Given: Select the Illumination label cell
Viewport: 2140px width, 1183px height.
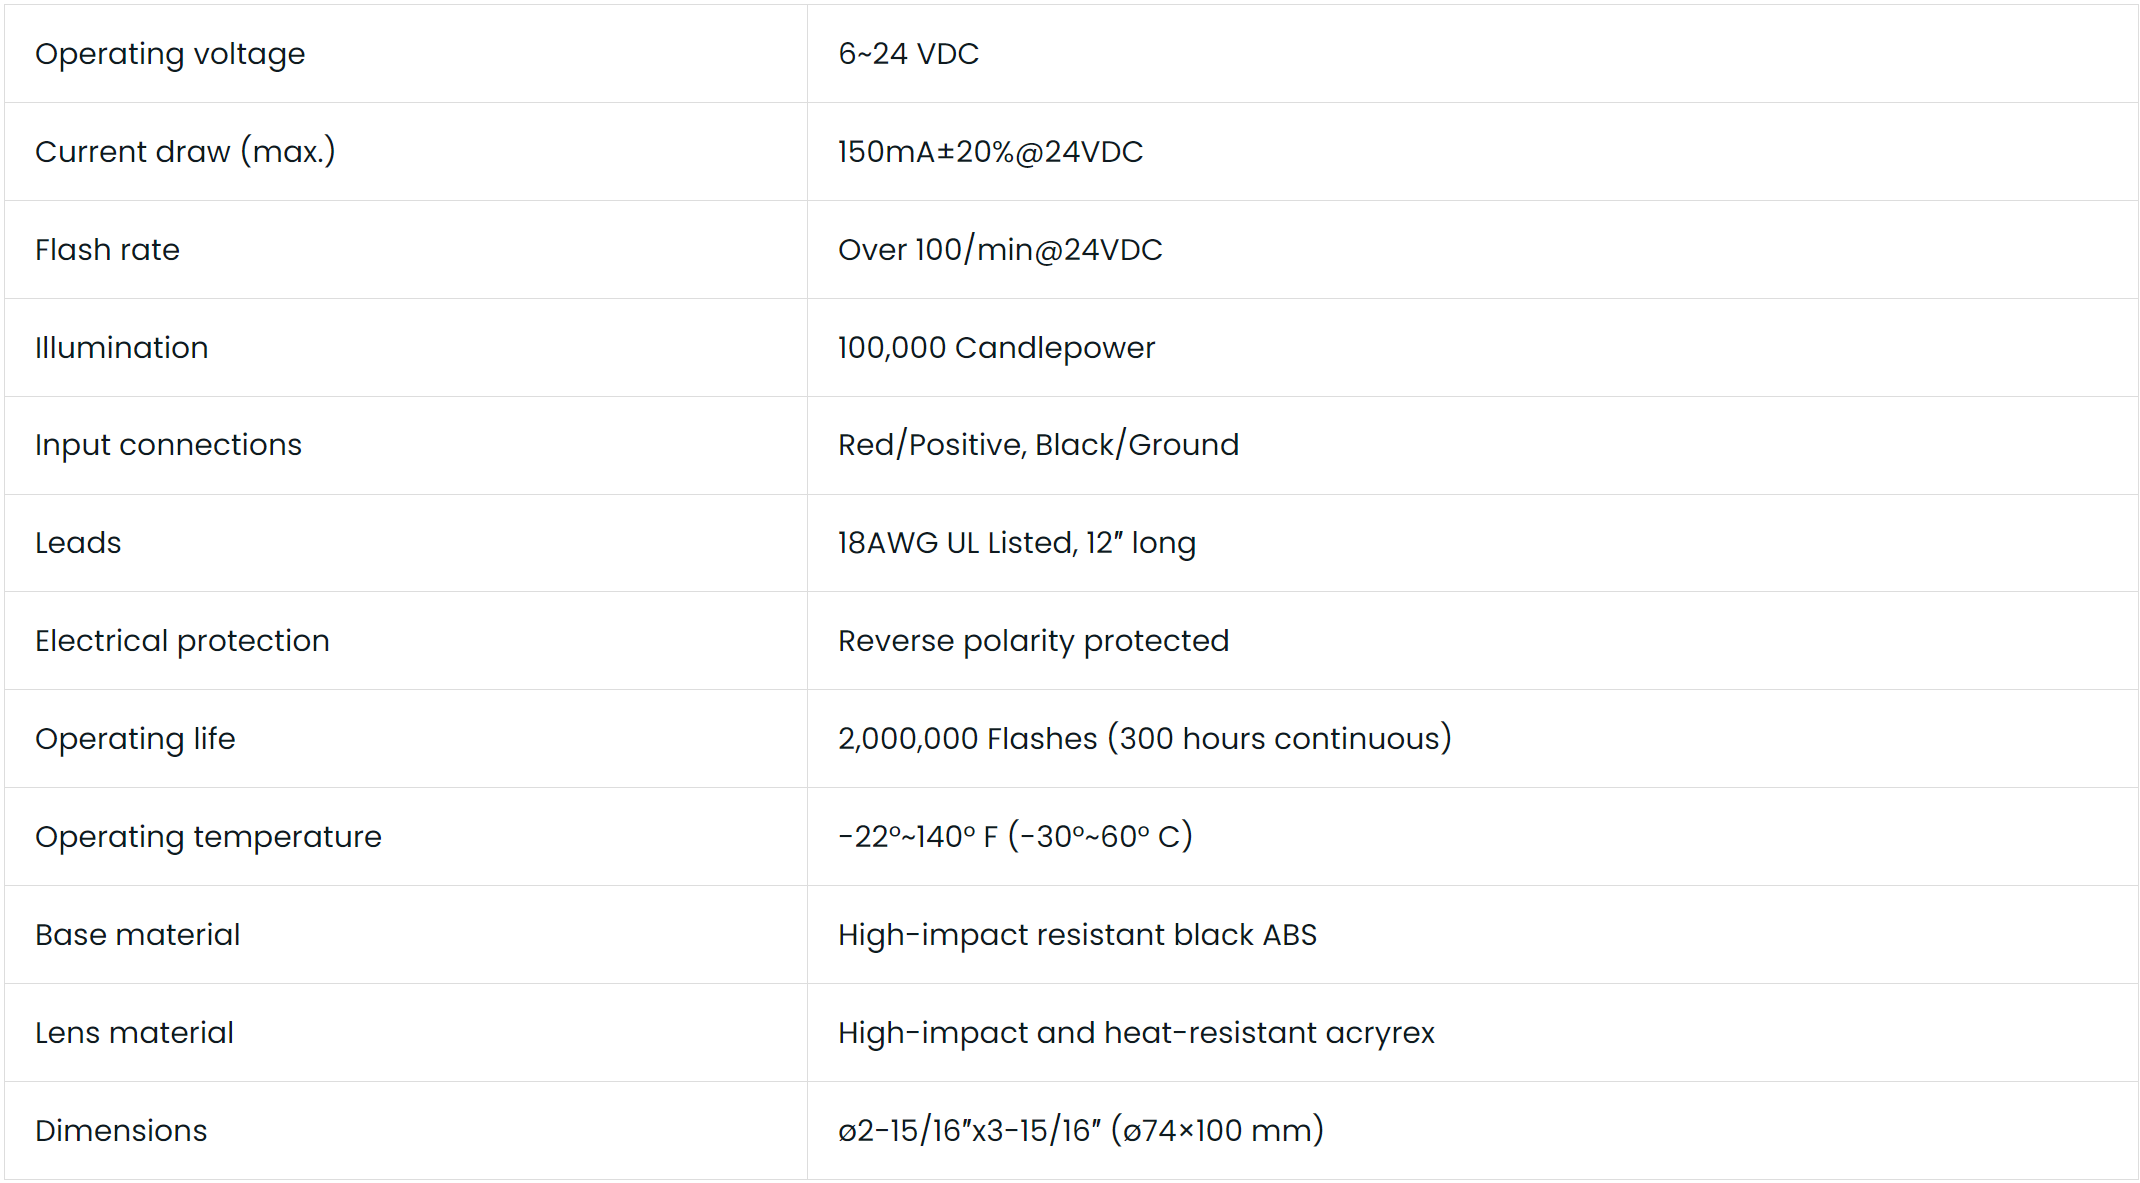Looking at the screenshot, I should [x=121, y=348].
